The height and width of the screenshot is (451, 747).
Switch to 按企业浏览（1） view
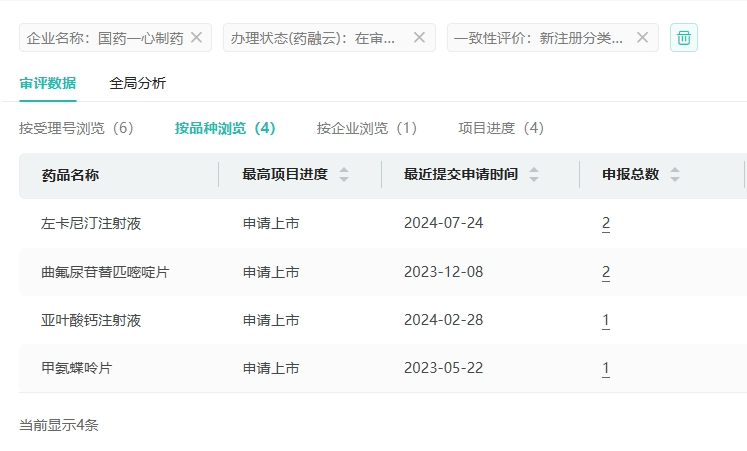367,128
